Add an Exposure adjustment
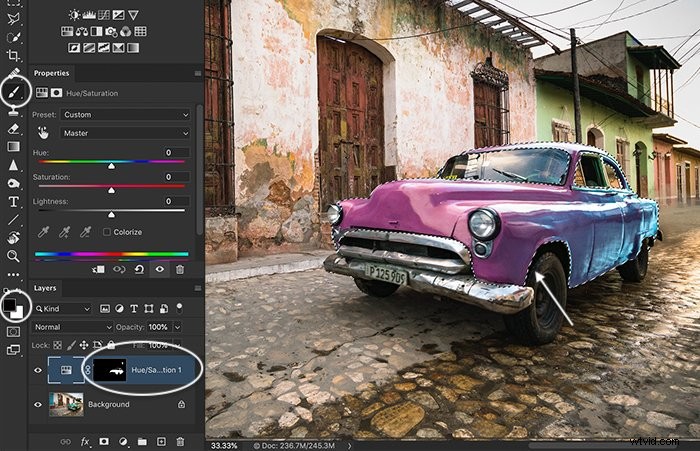Screen dimensions: 700x451 [118, 15]
